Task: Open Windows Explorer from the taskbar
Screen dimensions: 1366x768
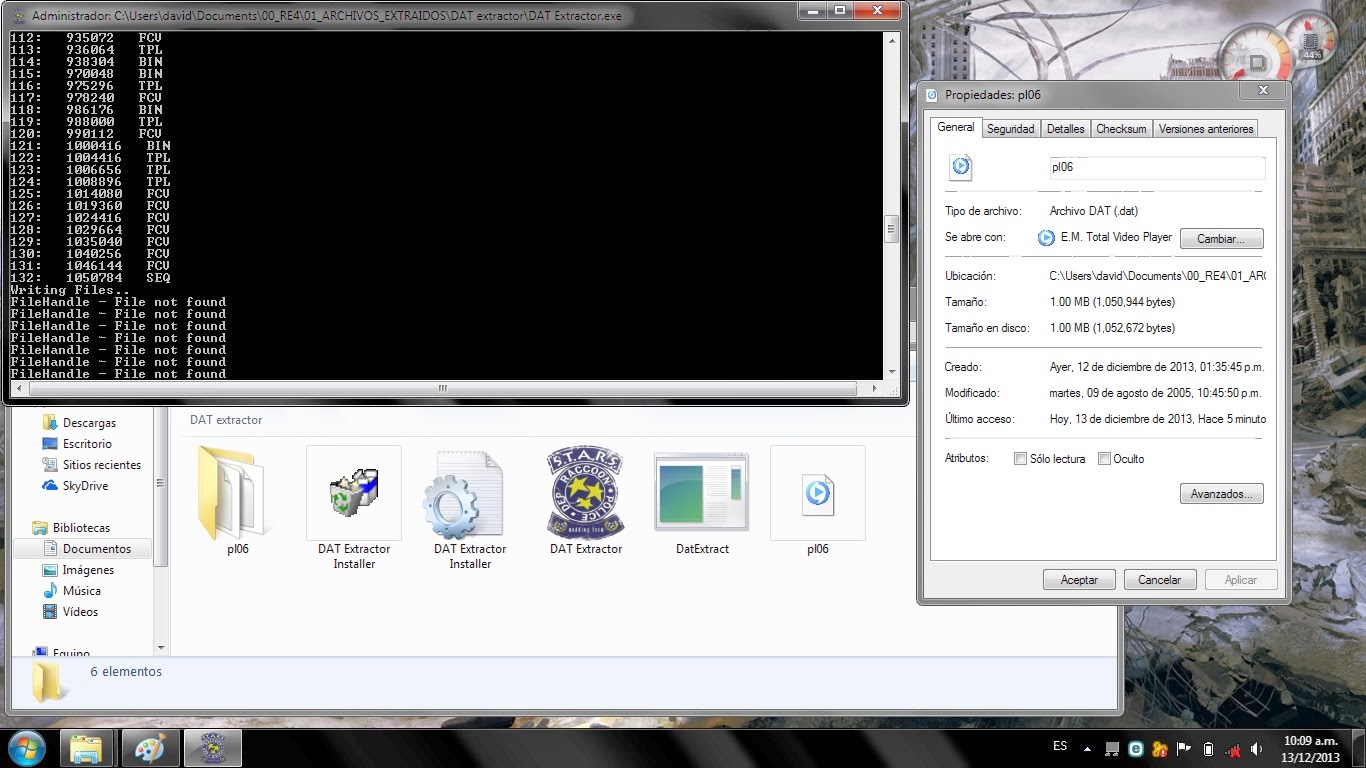Action: 87,748
